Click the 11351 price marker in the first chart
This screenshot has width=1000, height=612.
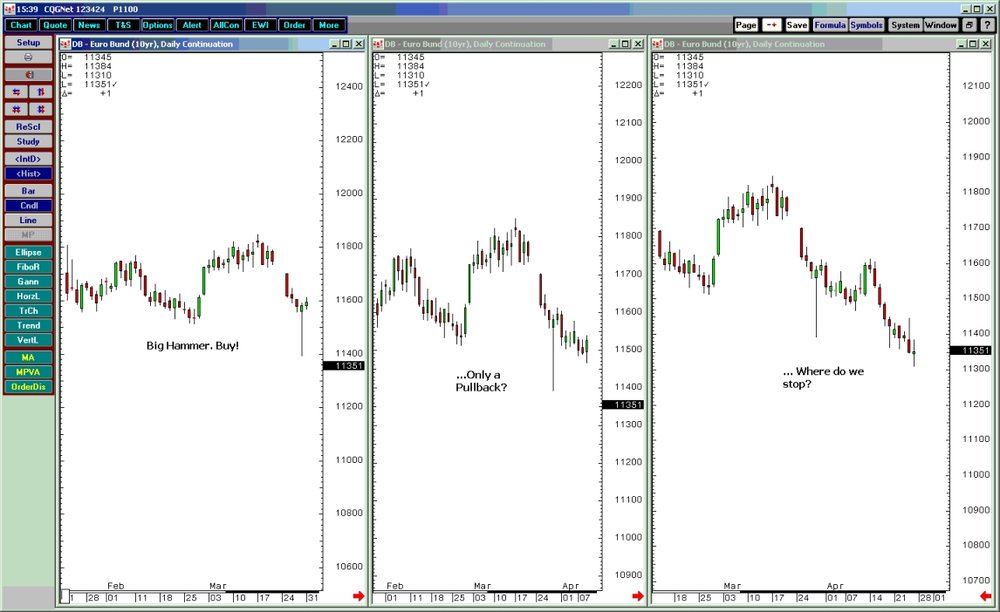point(344,366)
